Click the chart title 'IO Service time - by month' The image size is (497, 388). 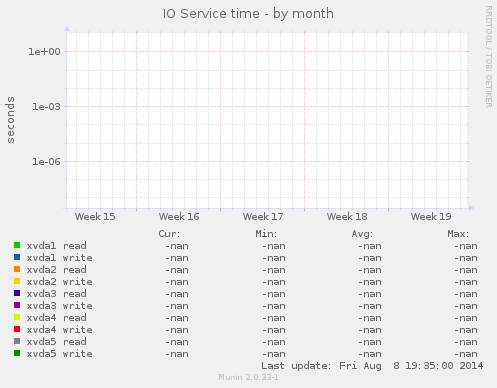click(248, 14)
